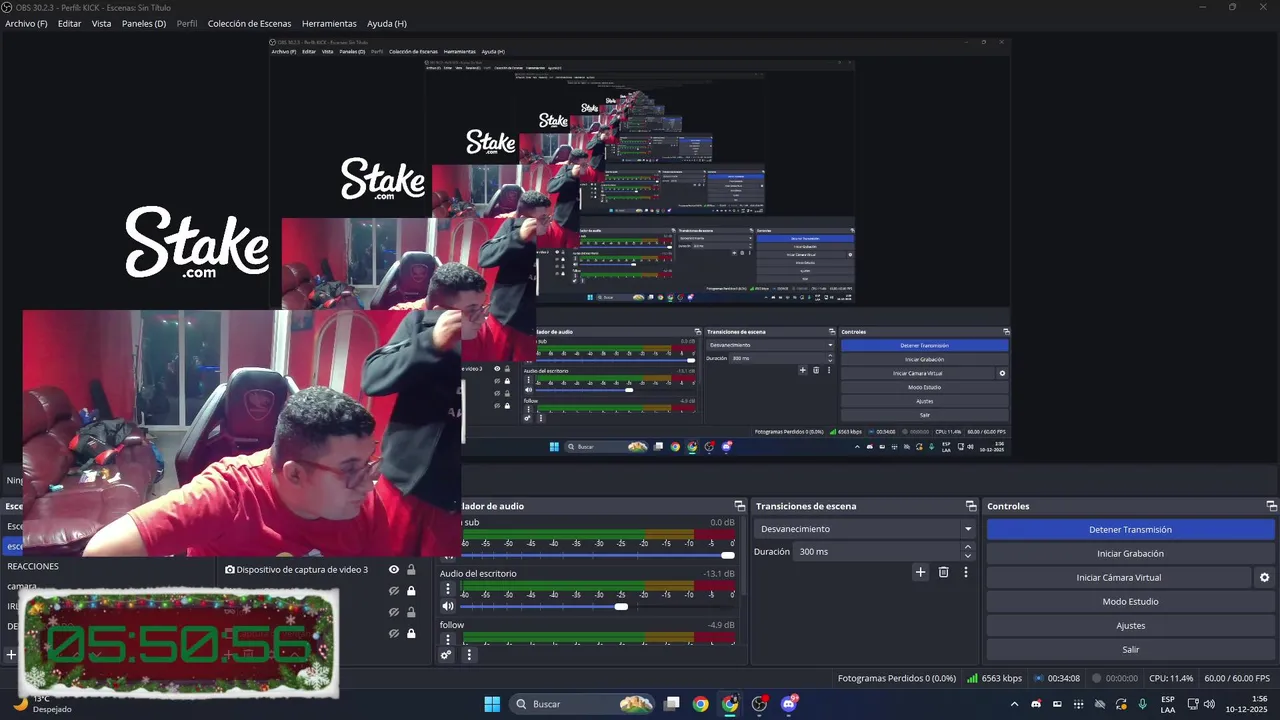The image size is (1280, 720).
Task: Open virtual camera settings gear icon
Action: tap(1264, 578)
